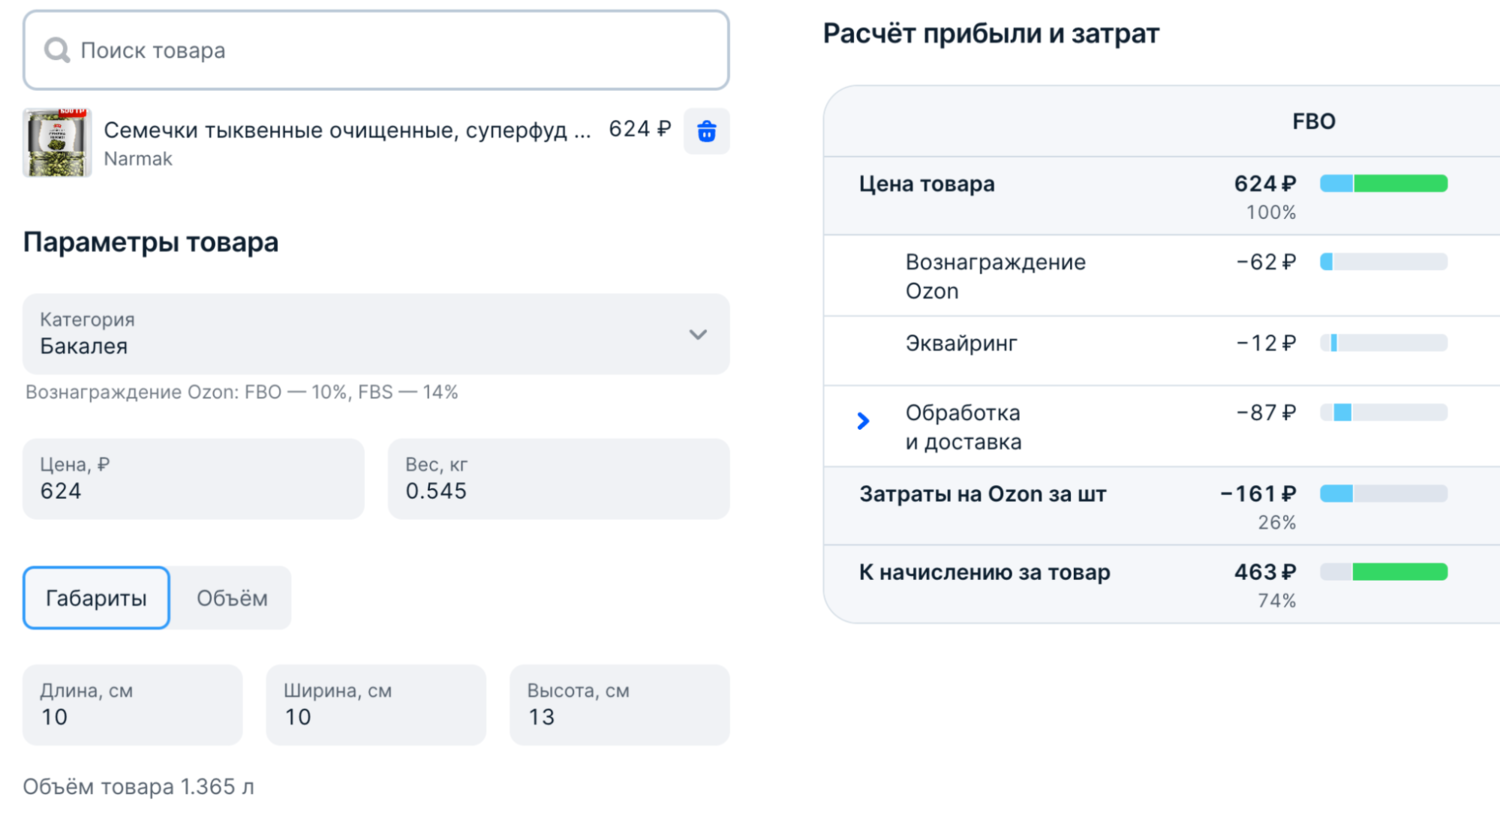Edit the Вес, кг field
This screenshot has height=837, width=1500.
pos(558,479)
